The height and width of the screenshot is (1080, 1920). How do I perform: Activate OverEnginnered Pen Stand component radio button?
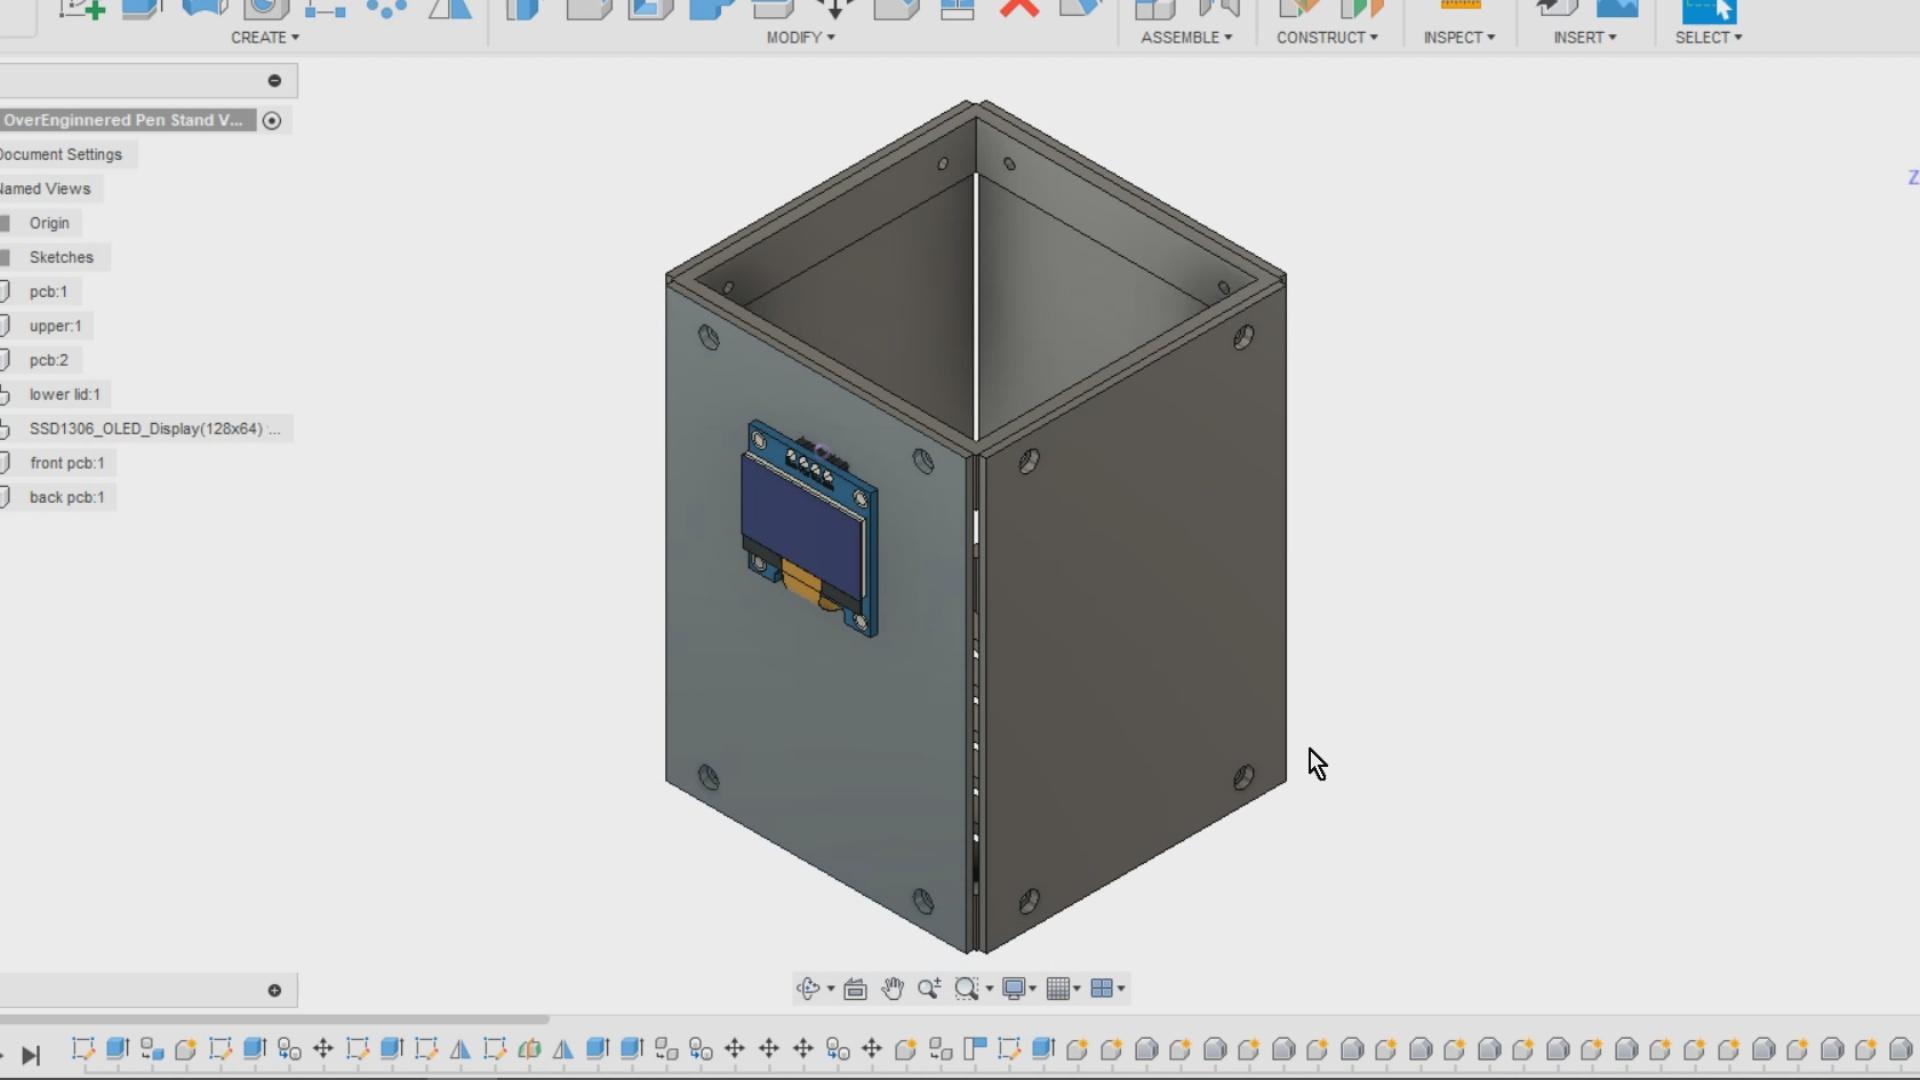pyautogui.click(x=271, y=121)
